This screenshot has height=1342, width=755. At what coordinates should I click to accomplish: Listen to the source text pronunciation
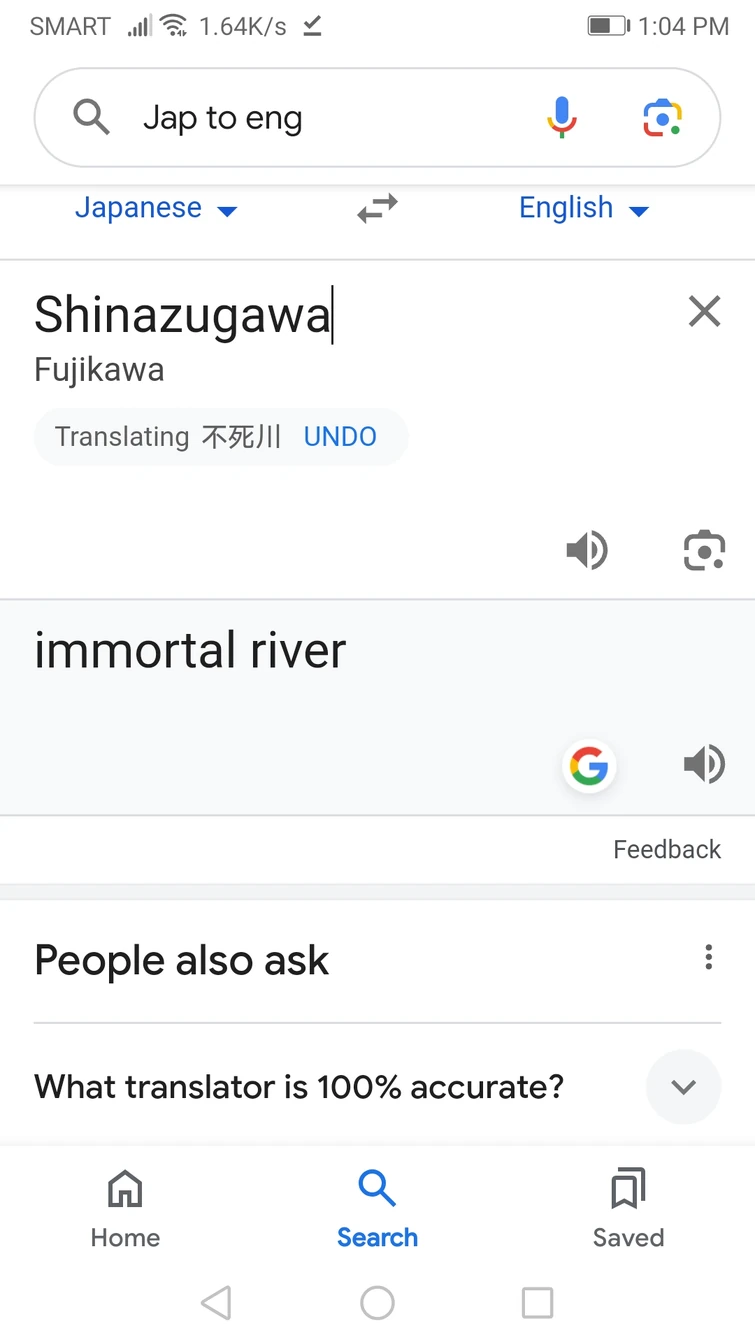(587, 550)
